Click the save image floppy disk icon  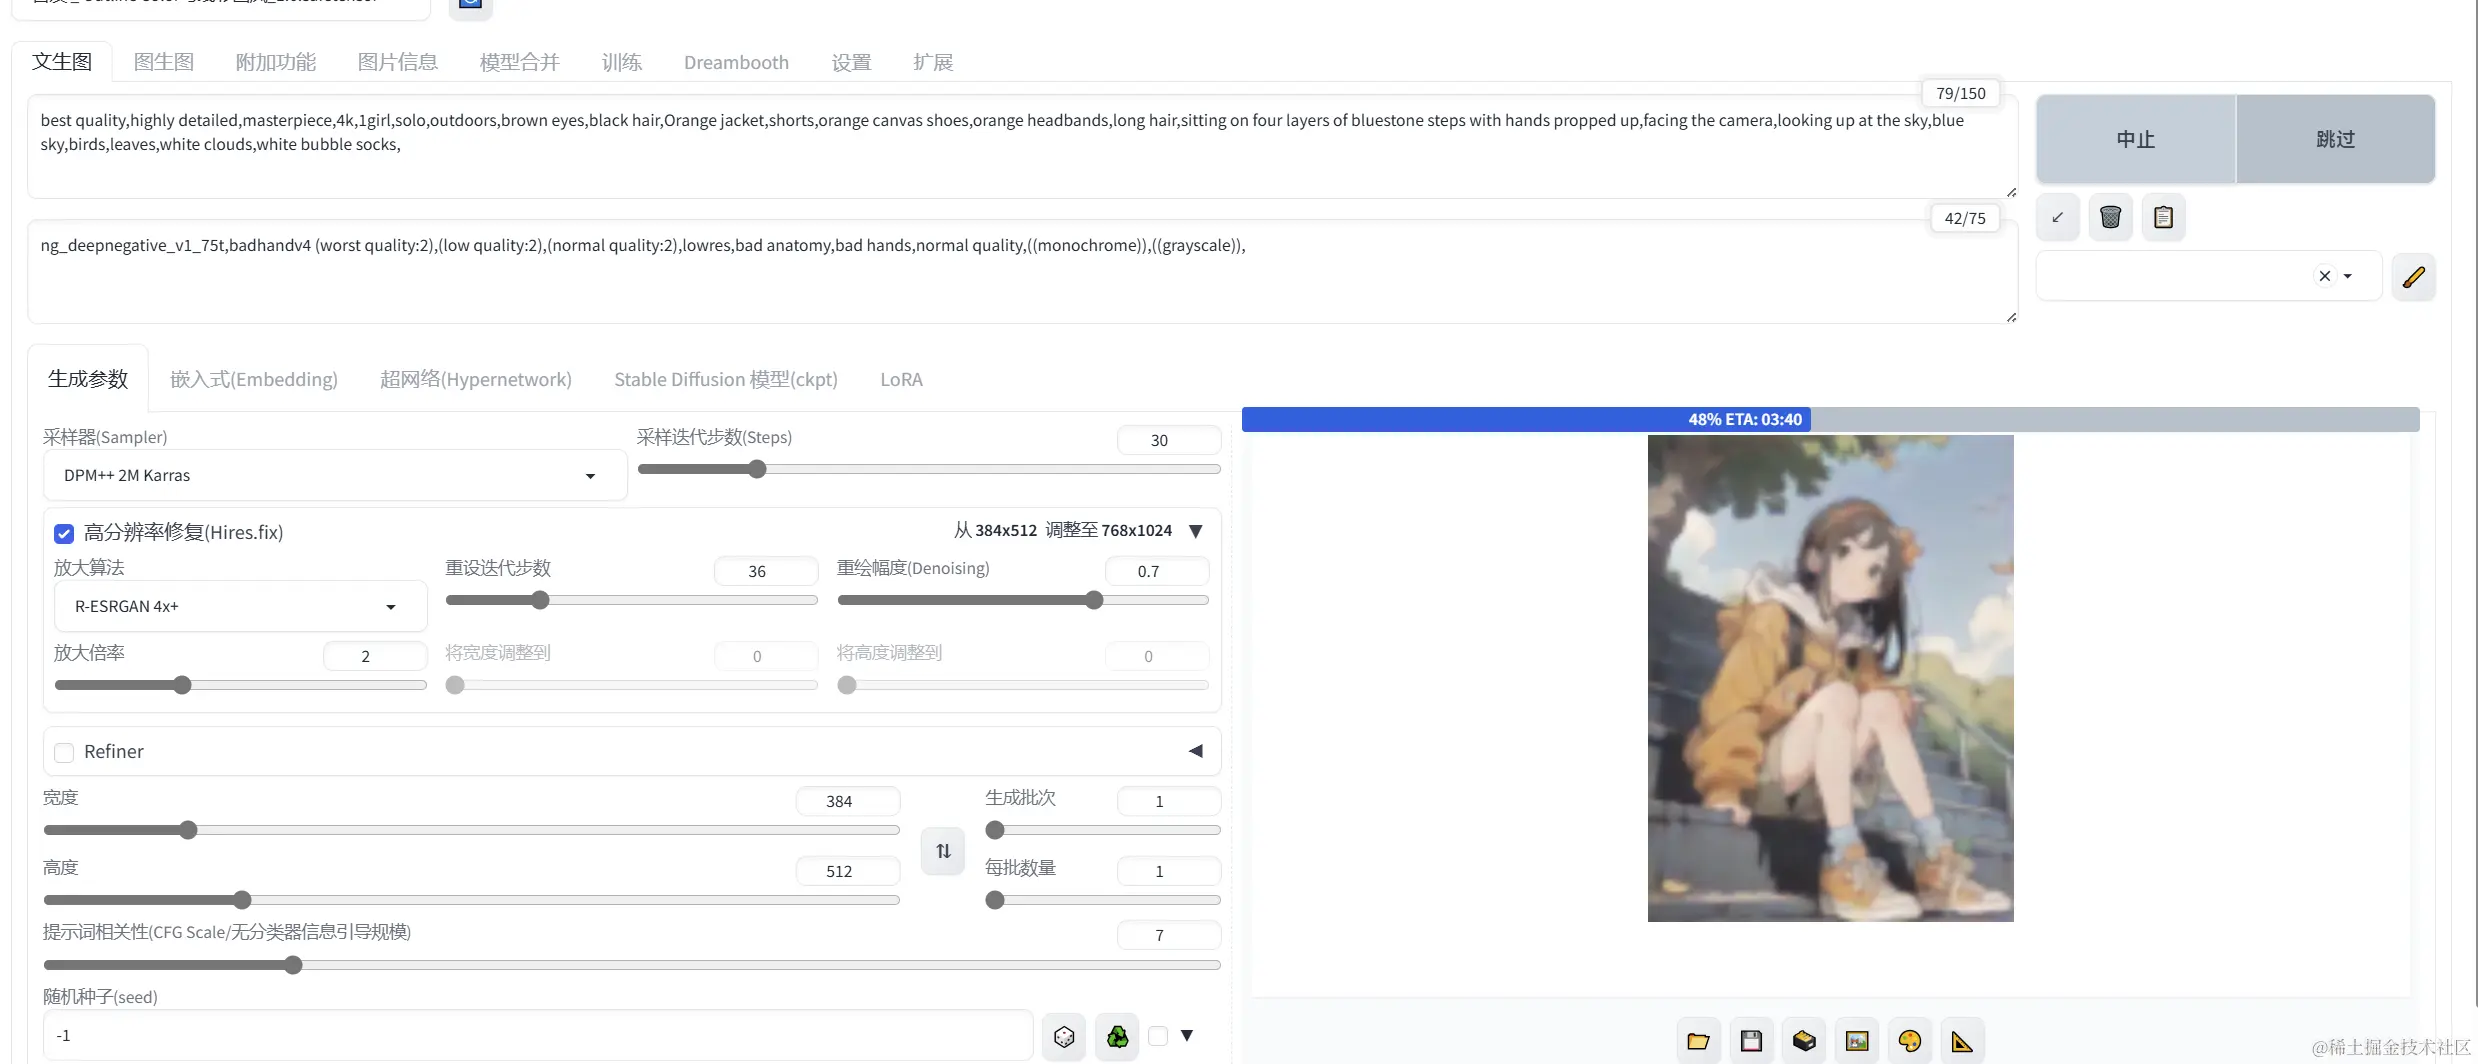[x=1751, y=1041]
